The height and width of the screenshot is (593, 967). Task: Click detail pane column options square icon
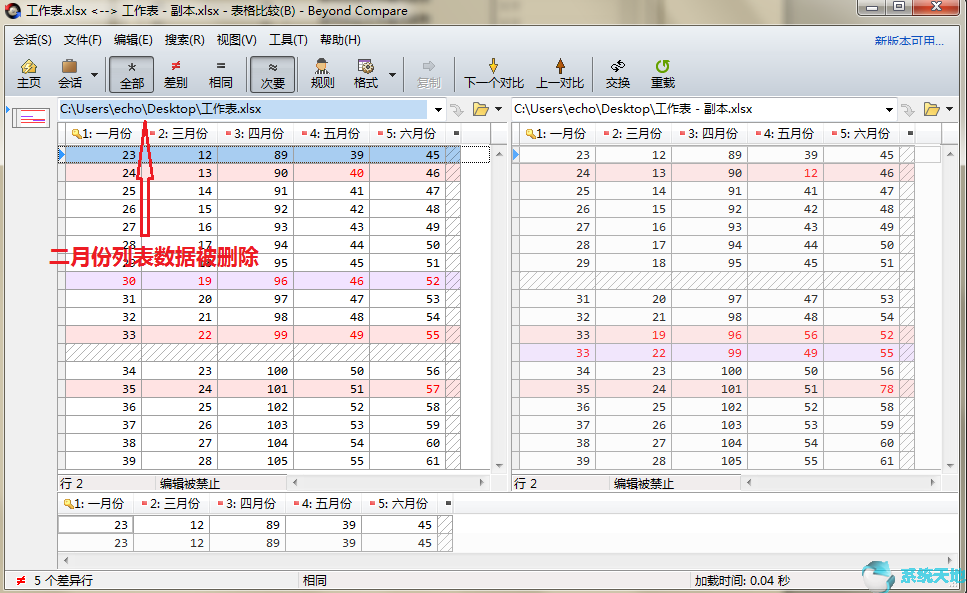tap(448, 504)
